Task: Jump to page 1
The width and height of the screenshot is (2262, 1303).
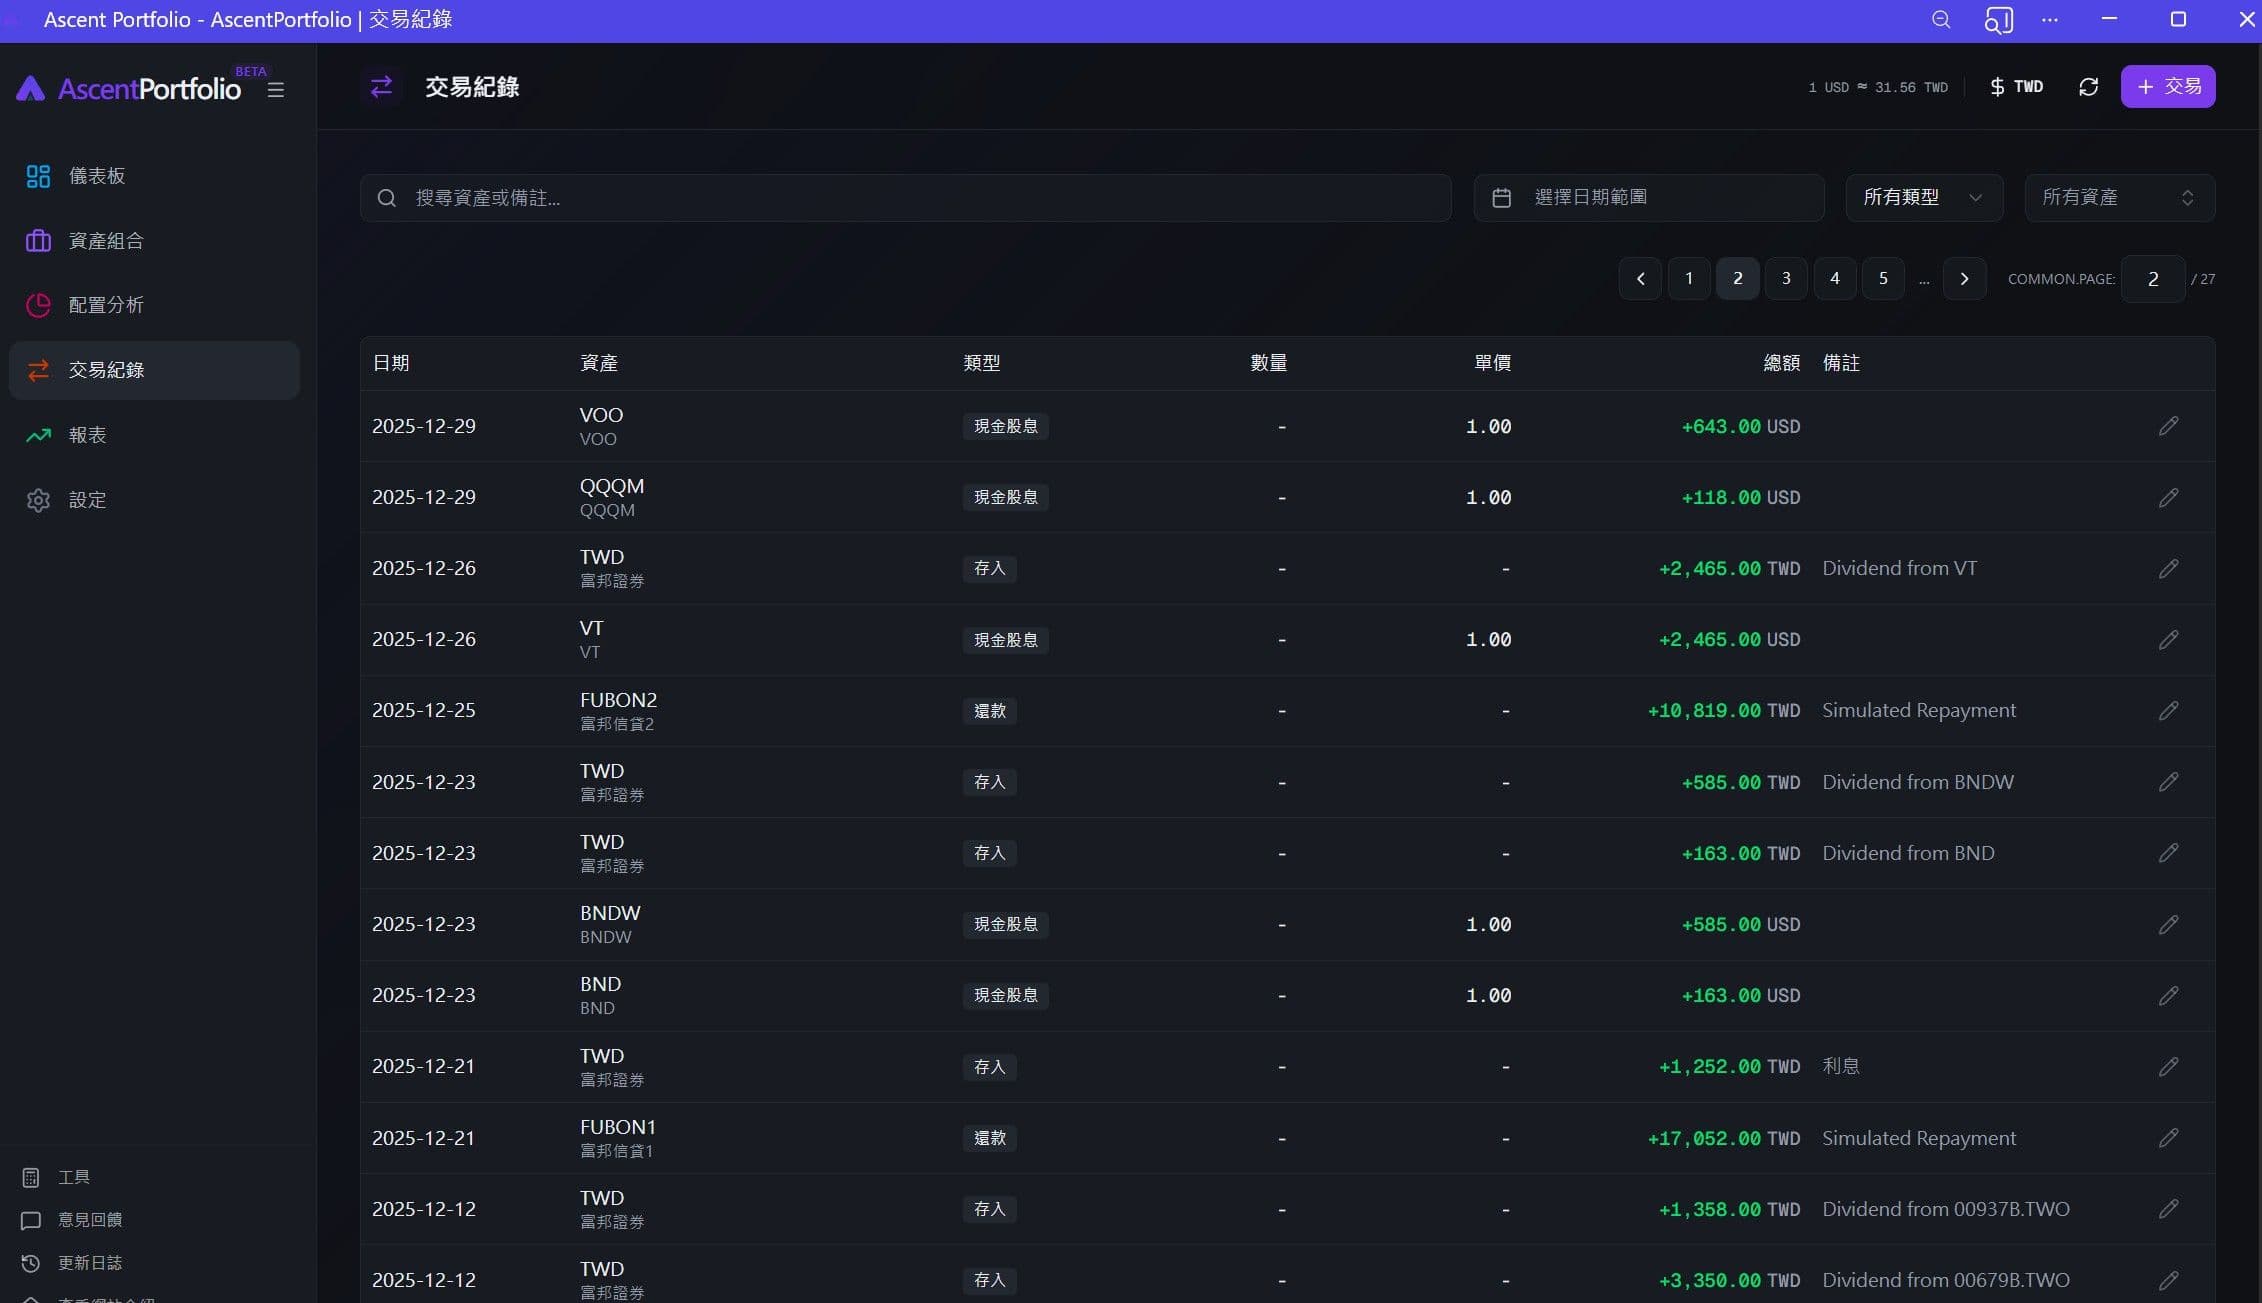Action: [1689, 279]
